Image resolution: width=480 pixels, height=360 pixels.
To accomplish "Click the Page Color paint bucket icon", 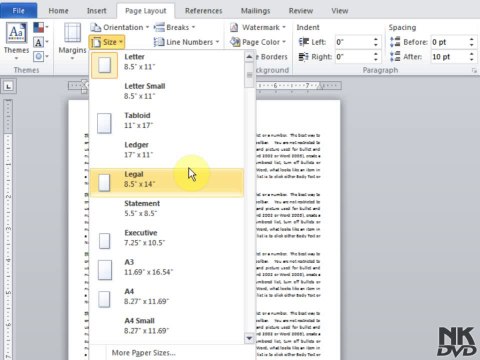I will click(235, 42).
